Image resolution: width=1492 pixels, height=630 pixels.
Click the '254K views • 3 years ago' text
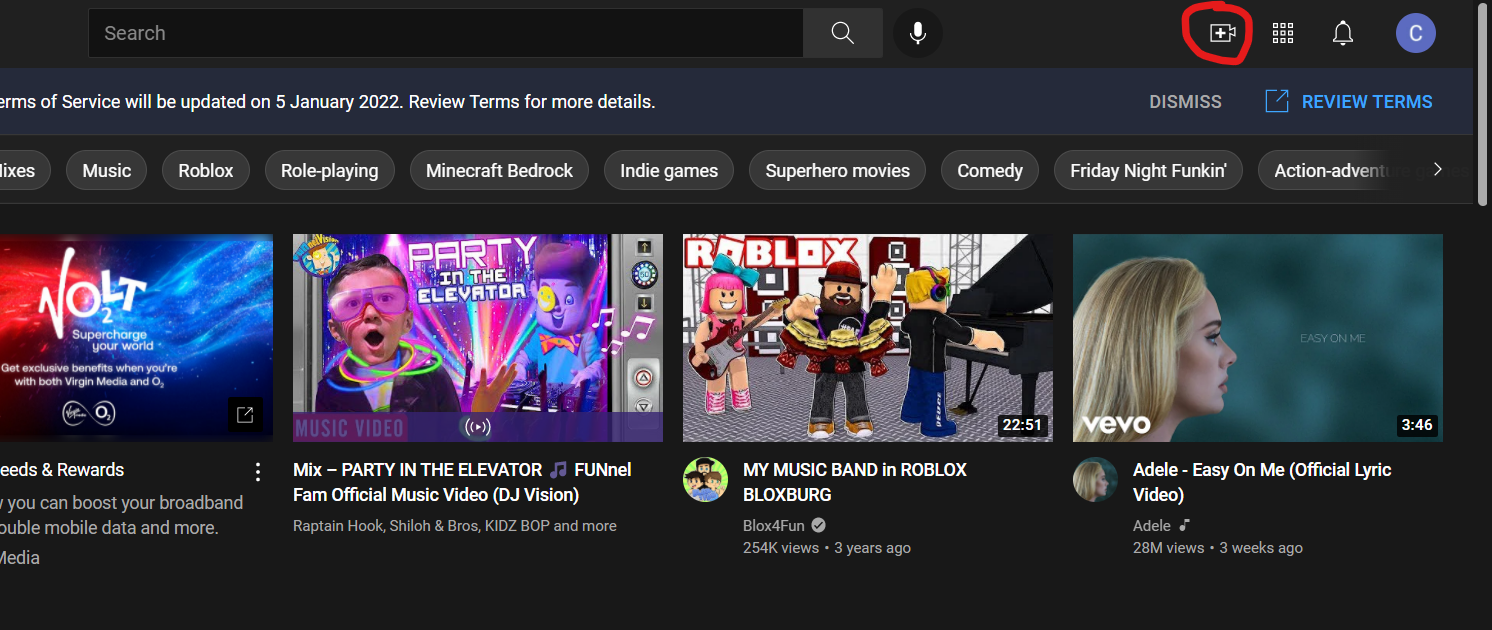point(827,548)
